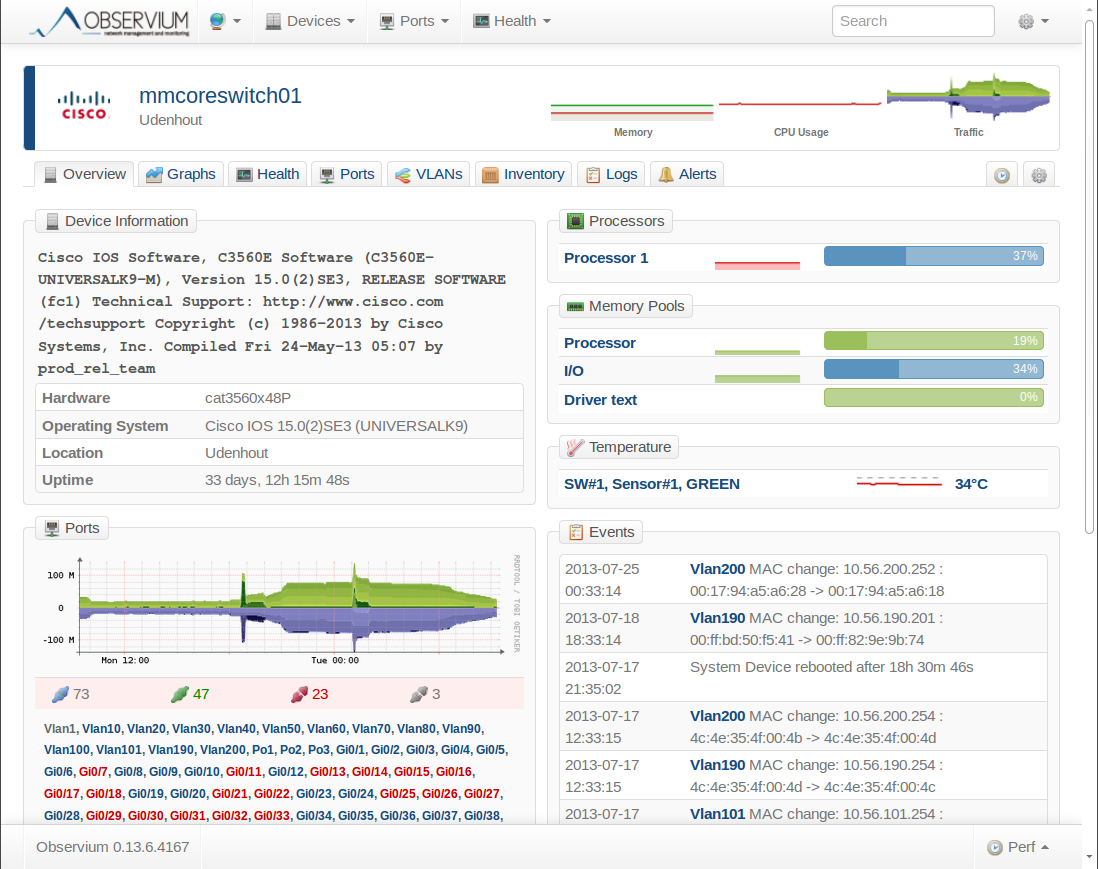Click the Cisco vendor logo
The height and width of the screenshot is (869, 1098).
(x=84, y=106)
